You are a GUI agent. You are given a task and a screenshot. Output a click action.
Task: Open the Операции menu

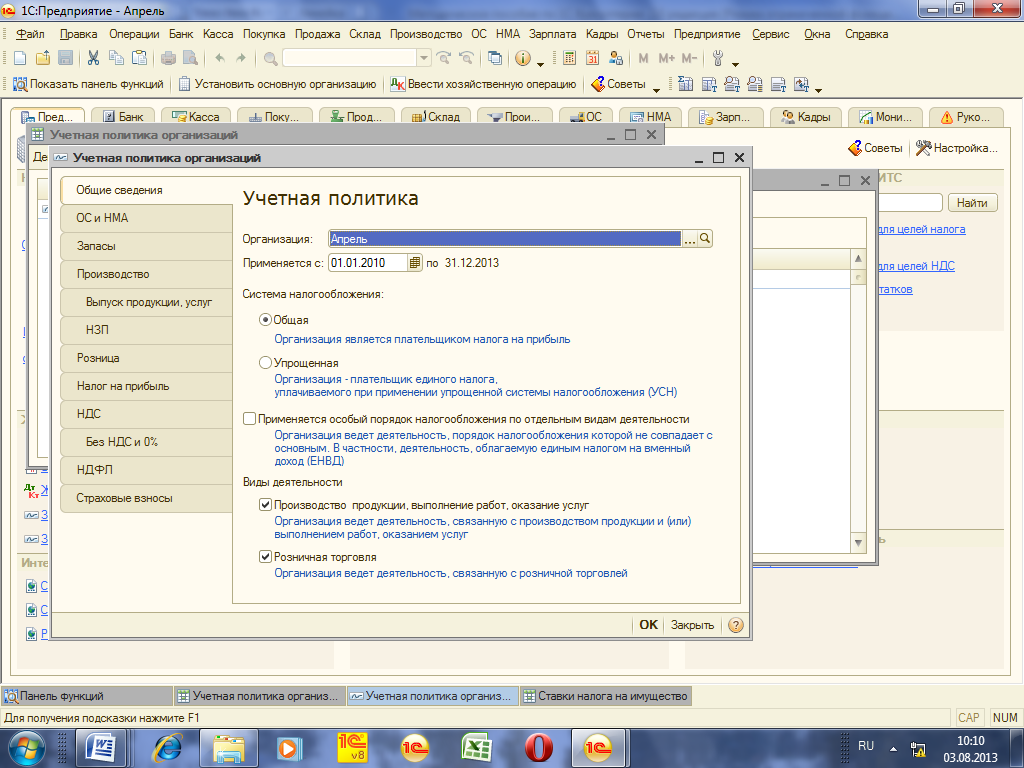tap(134, 34)
